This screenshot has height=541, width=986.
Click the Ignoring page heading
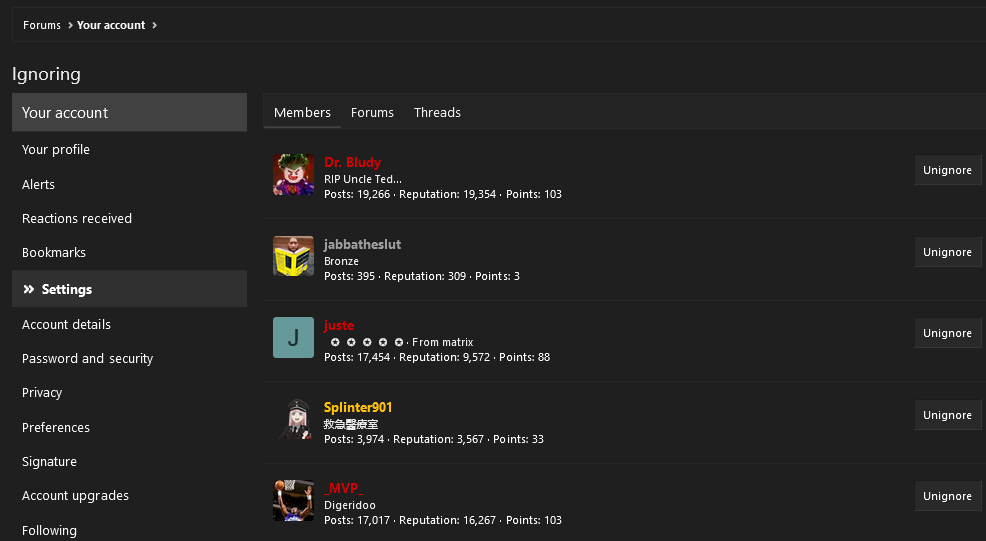(47, 74)
